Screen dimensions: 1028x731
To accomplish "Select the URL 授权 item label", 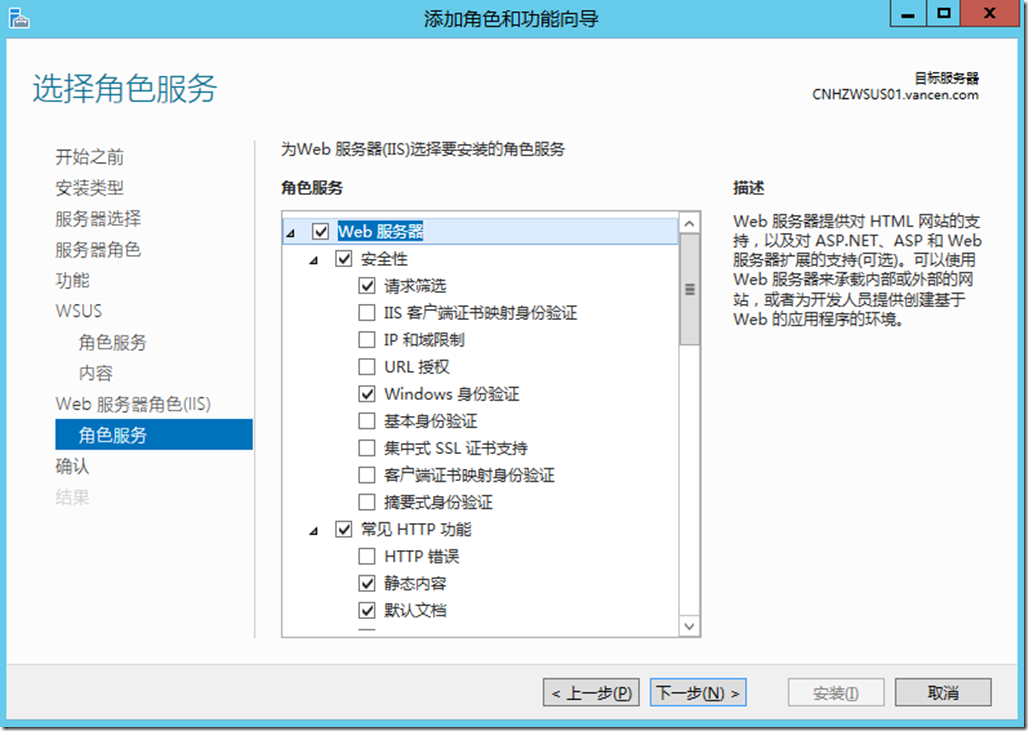I will (x=417, y=366).
